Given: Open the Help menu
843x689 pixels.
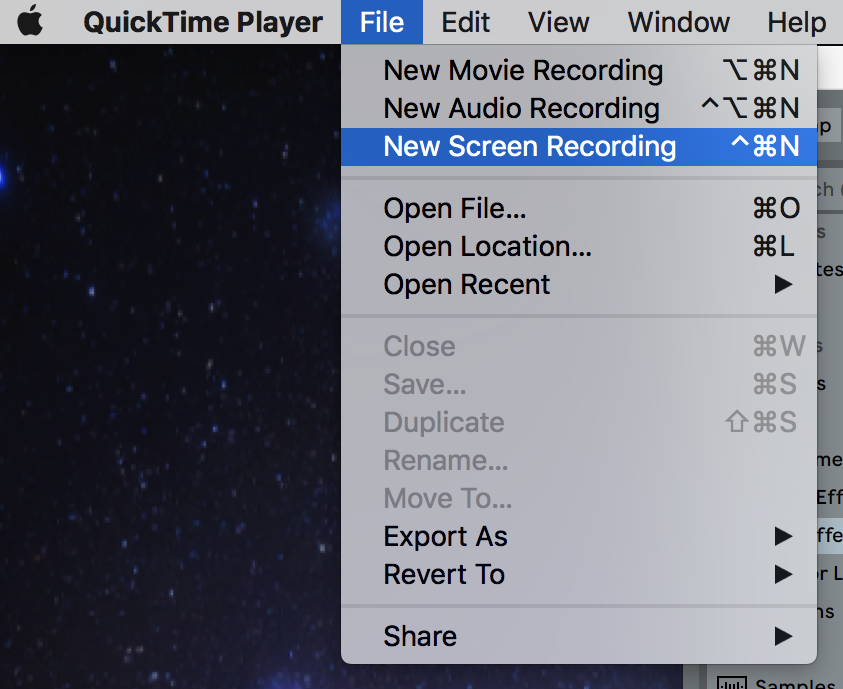Looking at the screenshot, I should click(796, 22).
